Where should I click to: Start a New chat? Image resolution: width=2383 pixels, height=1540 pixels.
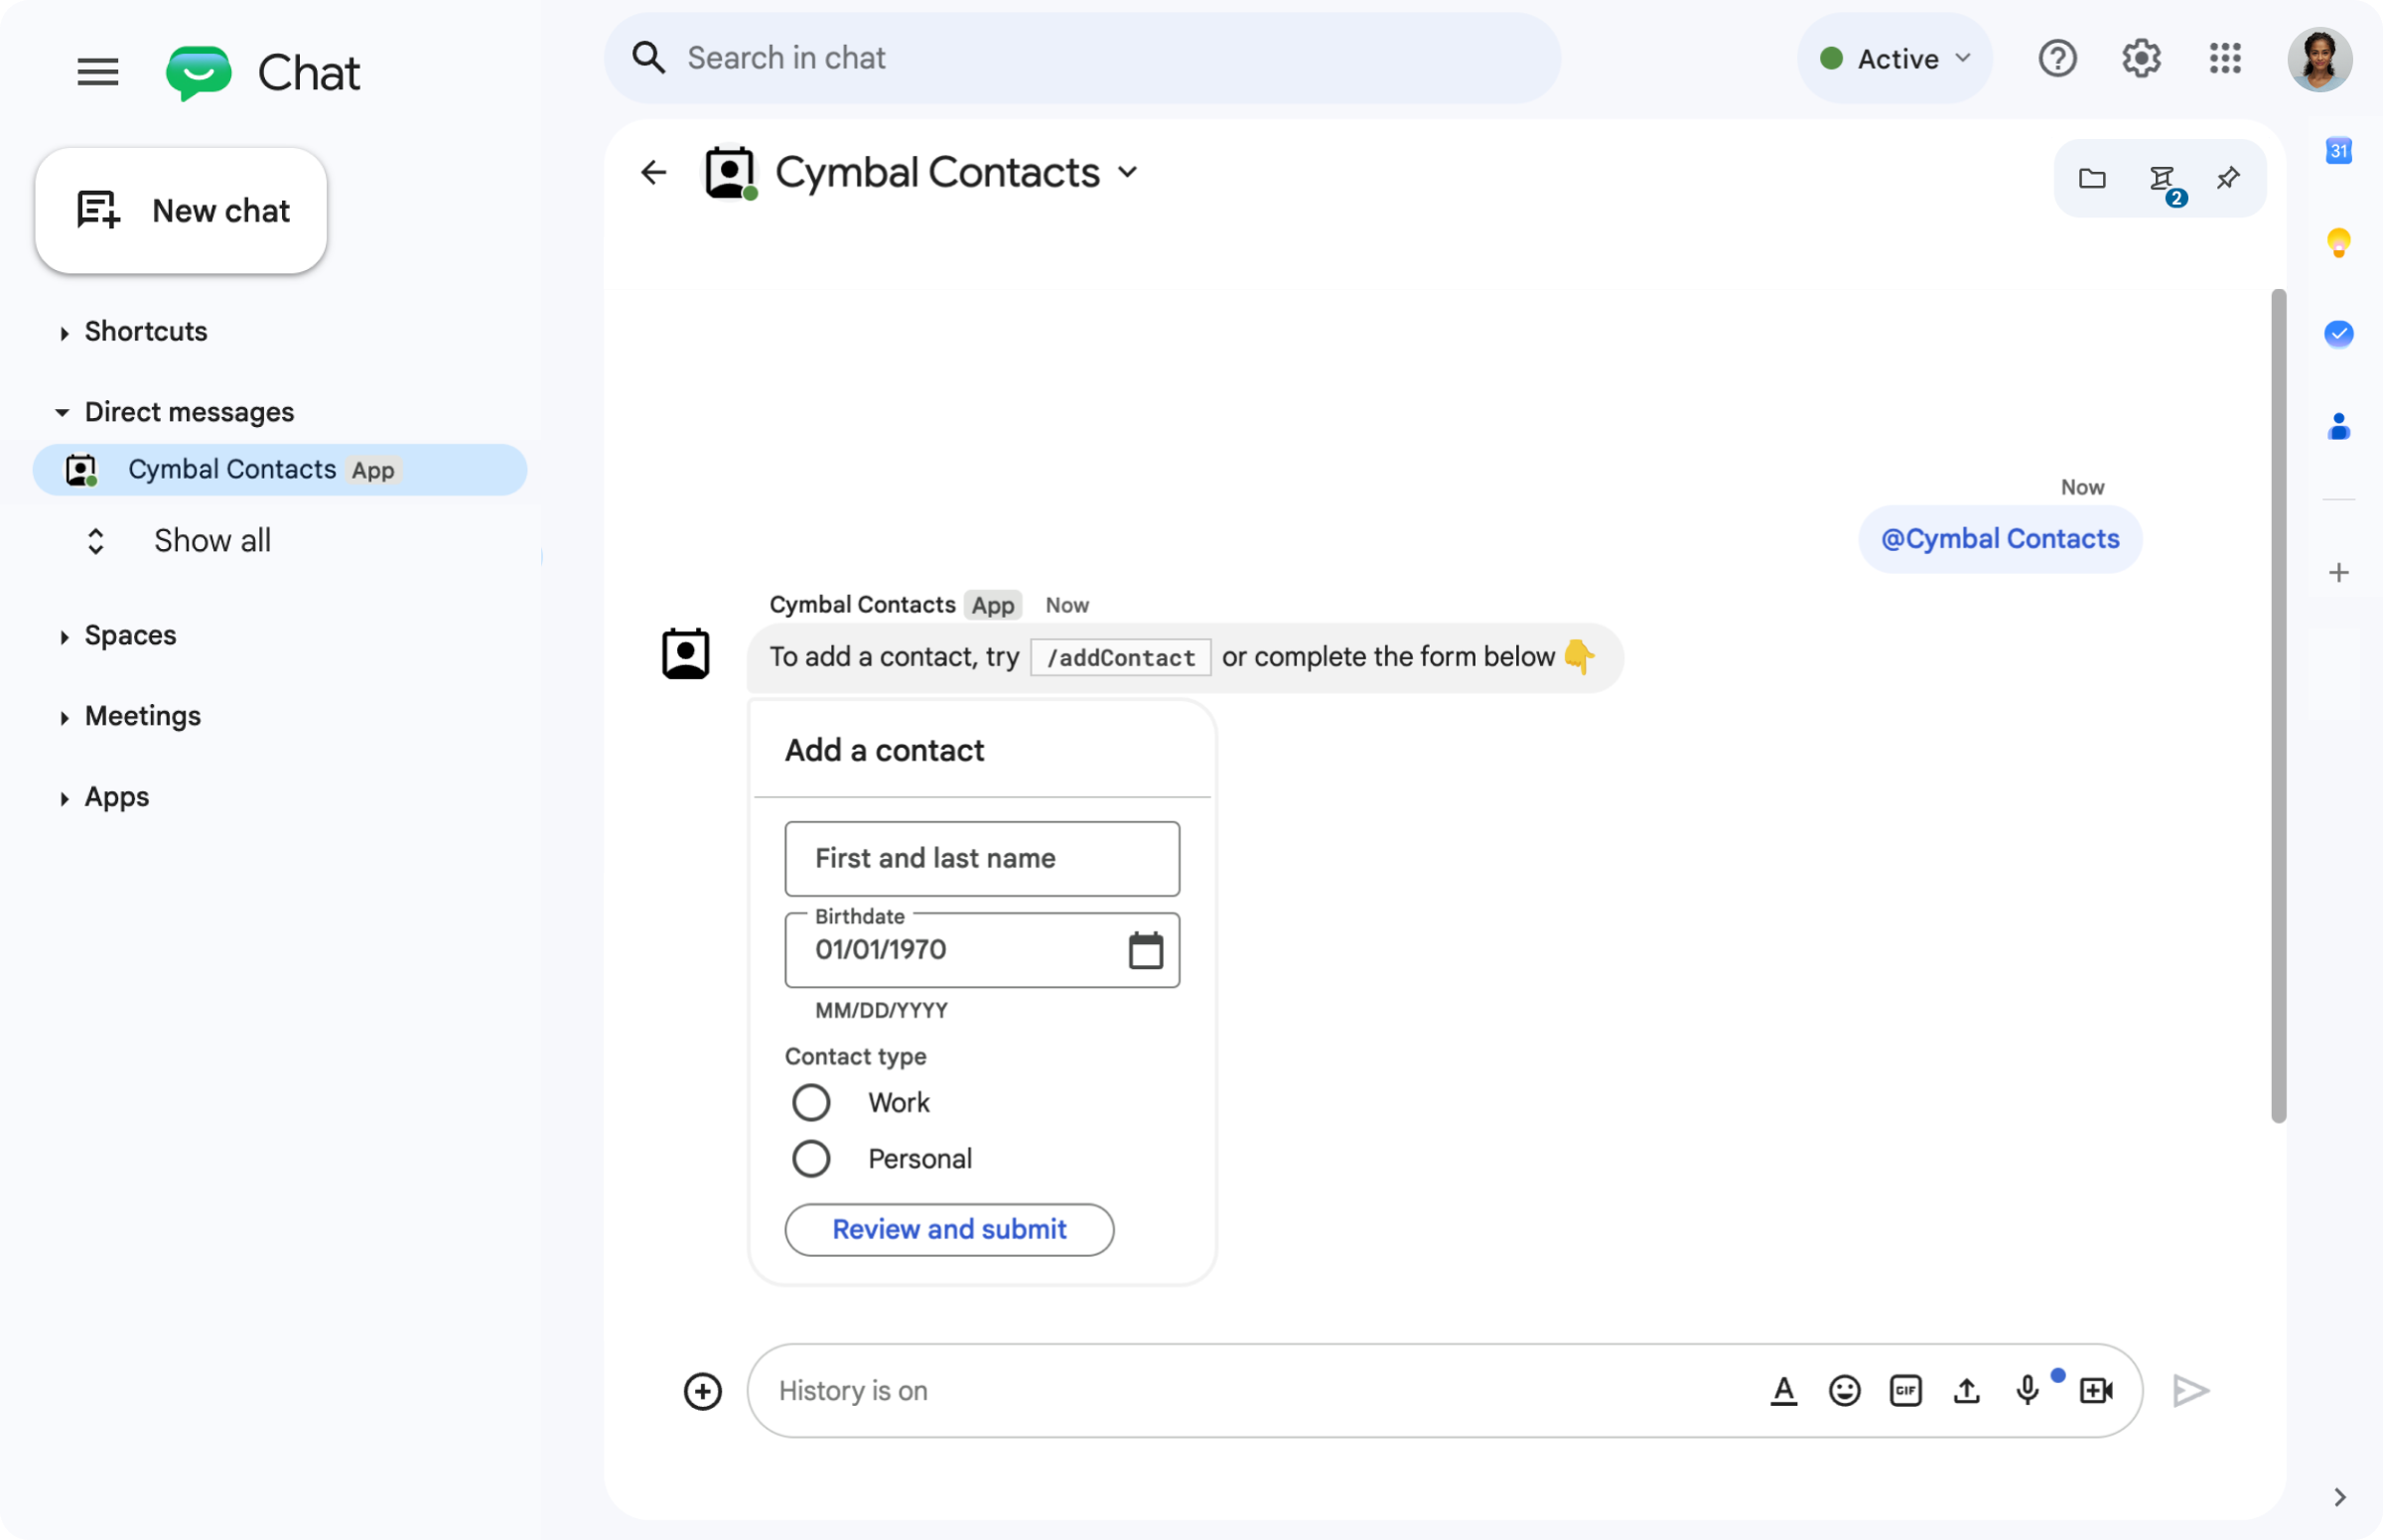click(x=181, y=211)
